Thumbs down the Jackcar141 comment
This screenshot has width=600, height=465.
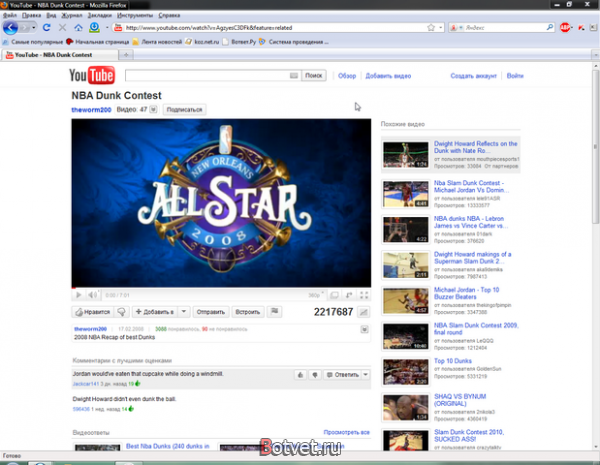pos(315,375)
